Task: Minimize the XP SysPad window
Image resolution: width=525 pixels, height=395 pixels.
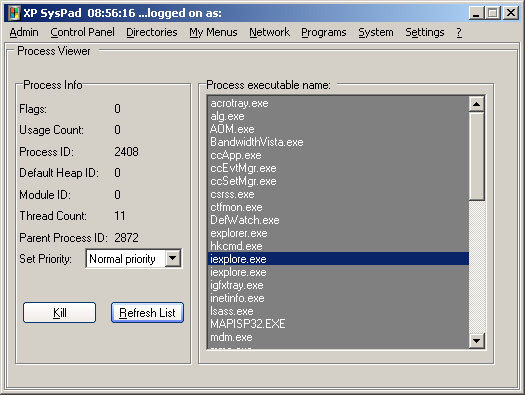Action: click(476, 13)
